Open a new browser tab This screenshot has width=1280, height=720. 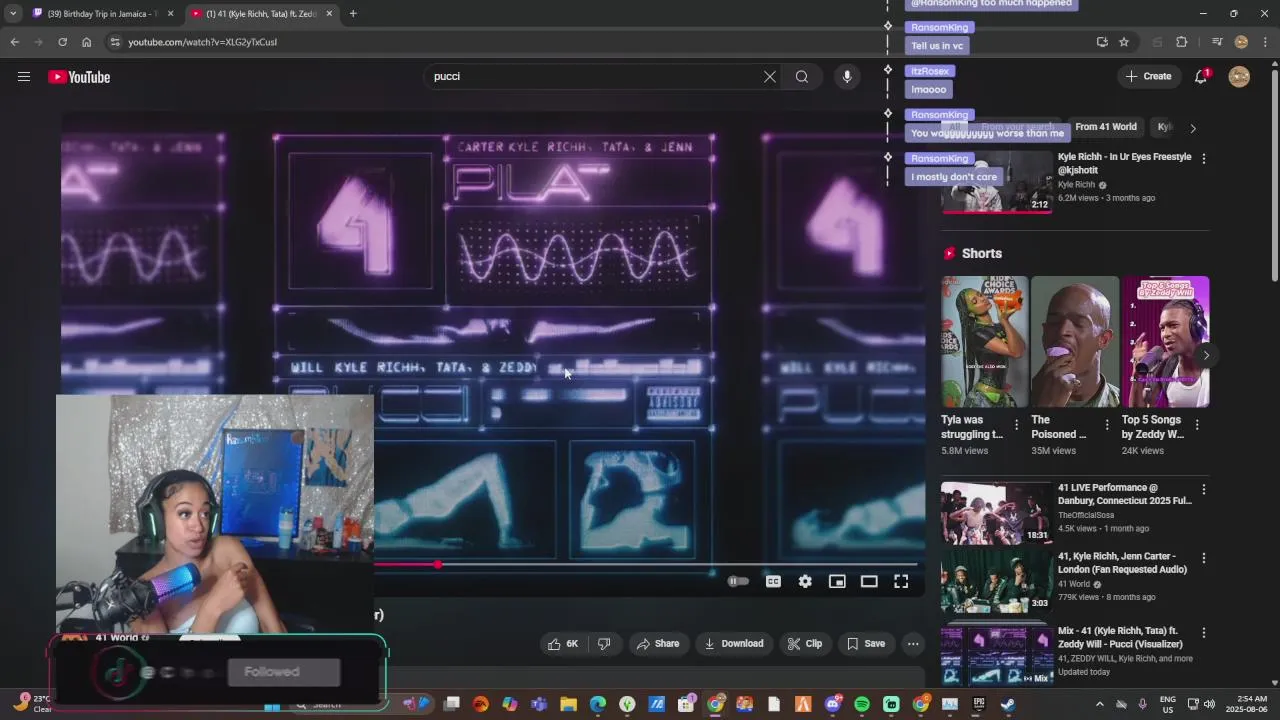[353, 14]
